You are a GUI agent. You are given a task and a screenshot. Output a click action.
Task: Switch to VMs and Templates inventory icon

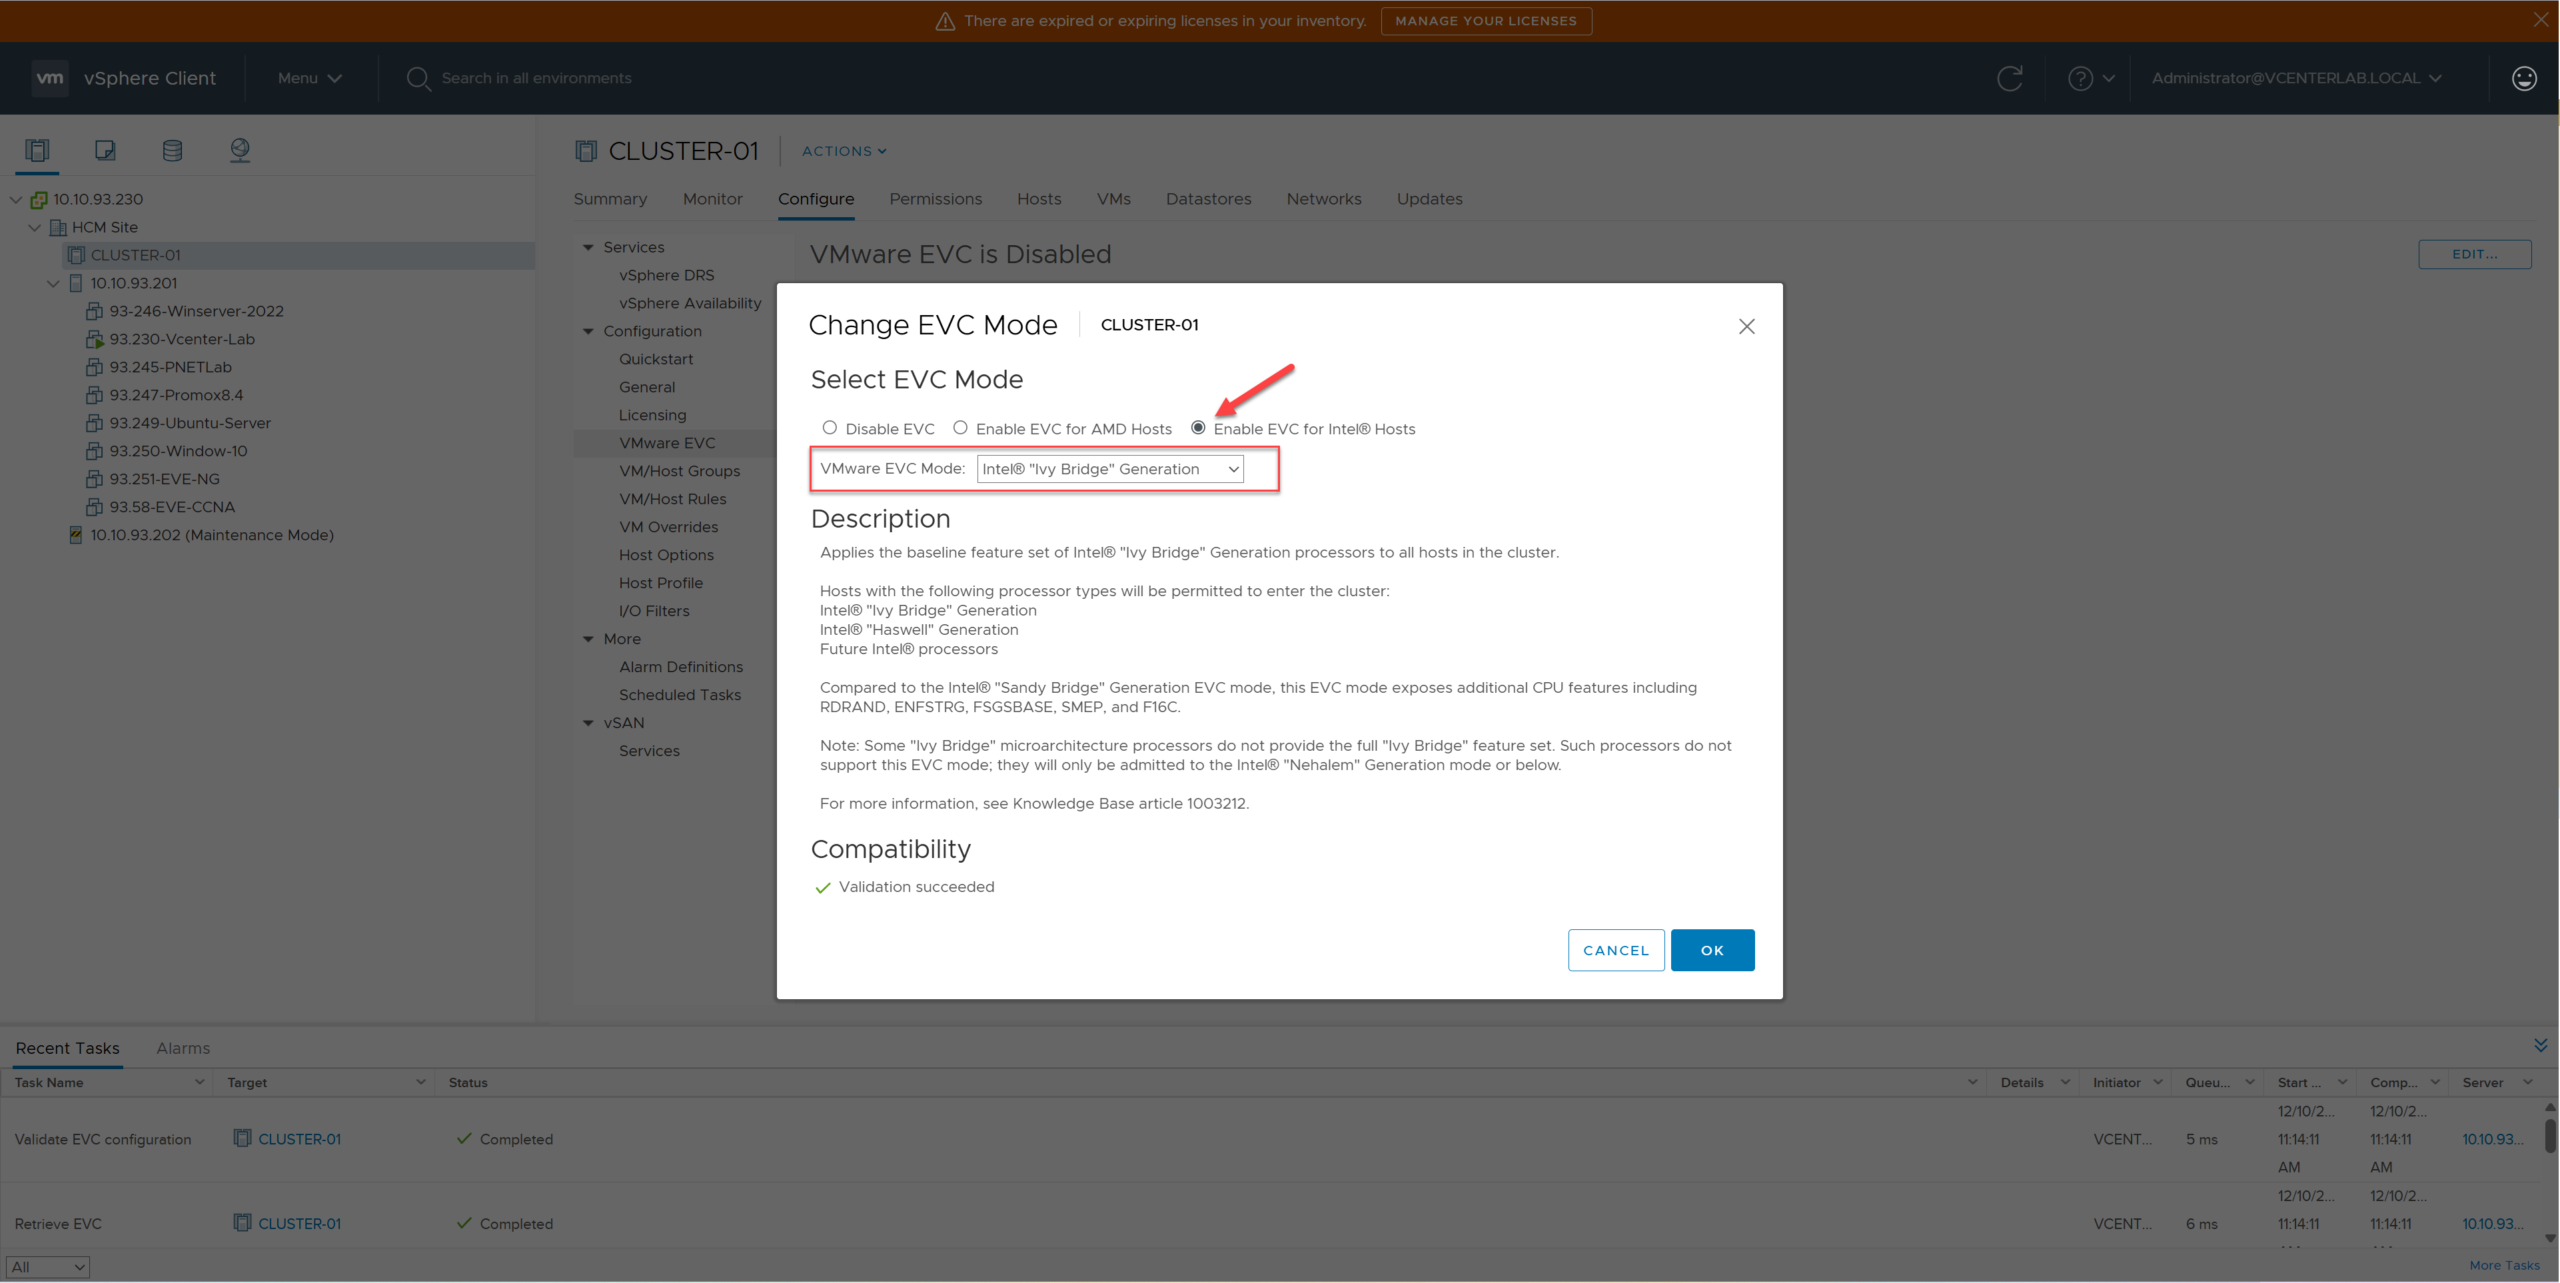coord(105,150)
